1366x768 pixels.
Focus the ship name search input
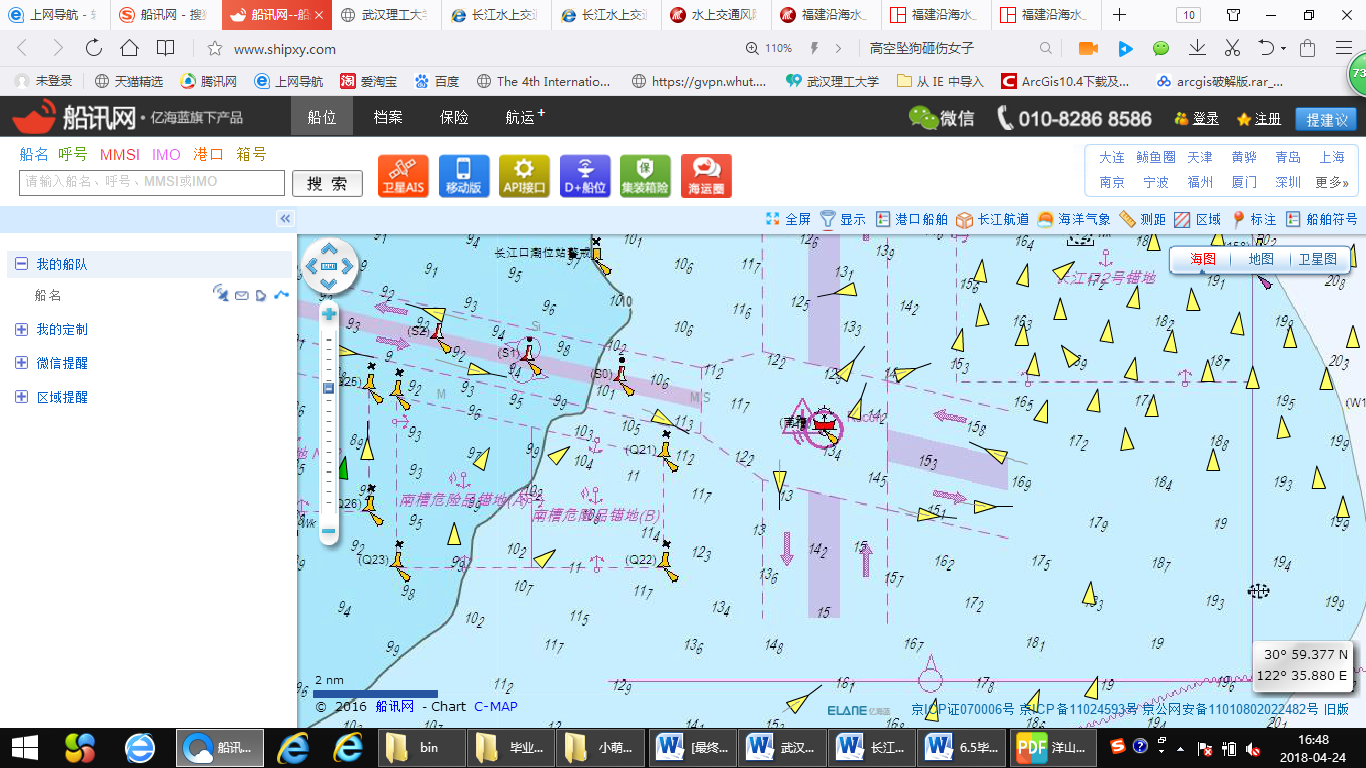[152, 182]
